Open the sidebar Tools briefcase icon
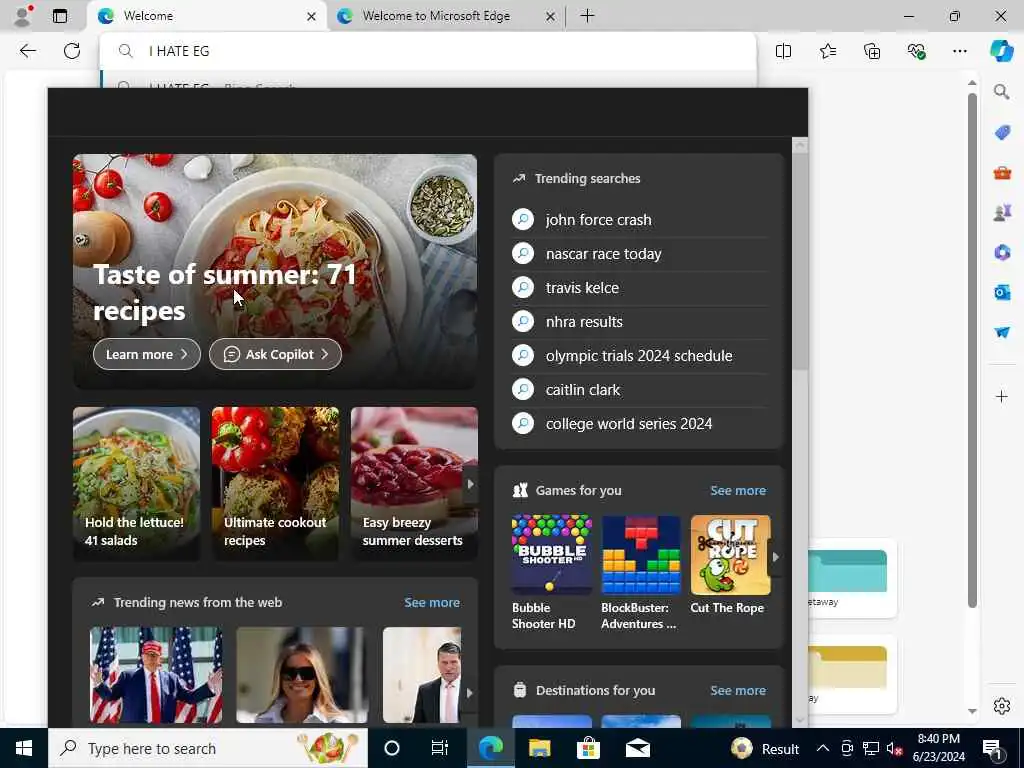Screen dimensions: 1024x768 [1002, 172]
